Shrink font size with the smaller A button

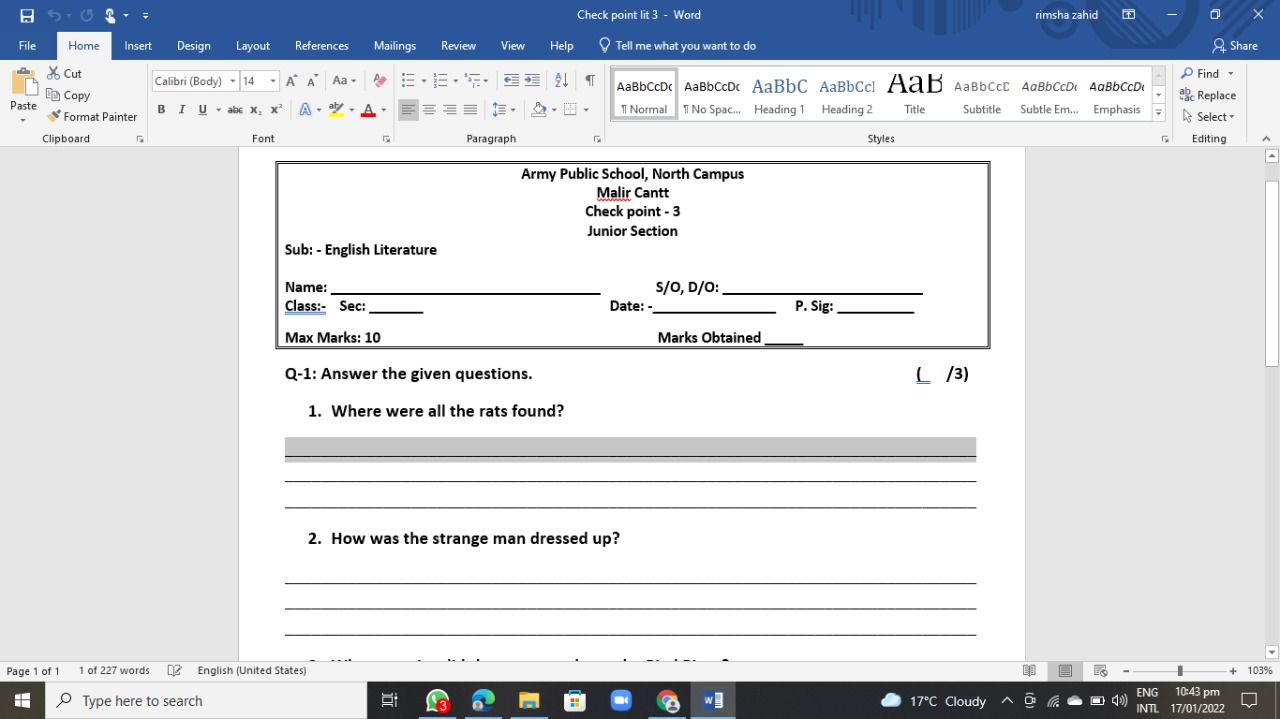pyautogui.click(x=312, y=81)
